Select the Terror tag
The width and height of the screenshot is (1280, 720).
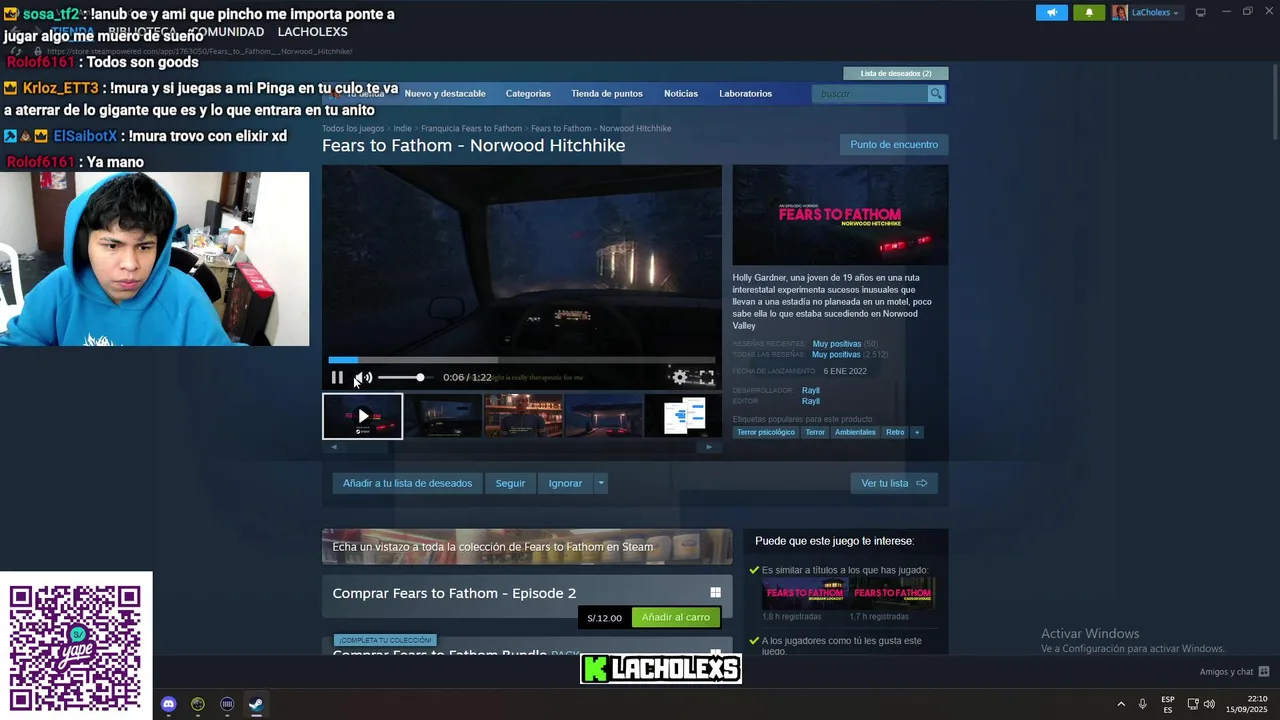(x=815, y=432)
